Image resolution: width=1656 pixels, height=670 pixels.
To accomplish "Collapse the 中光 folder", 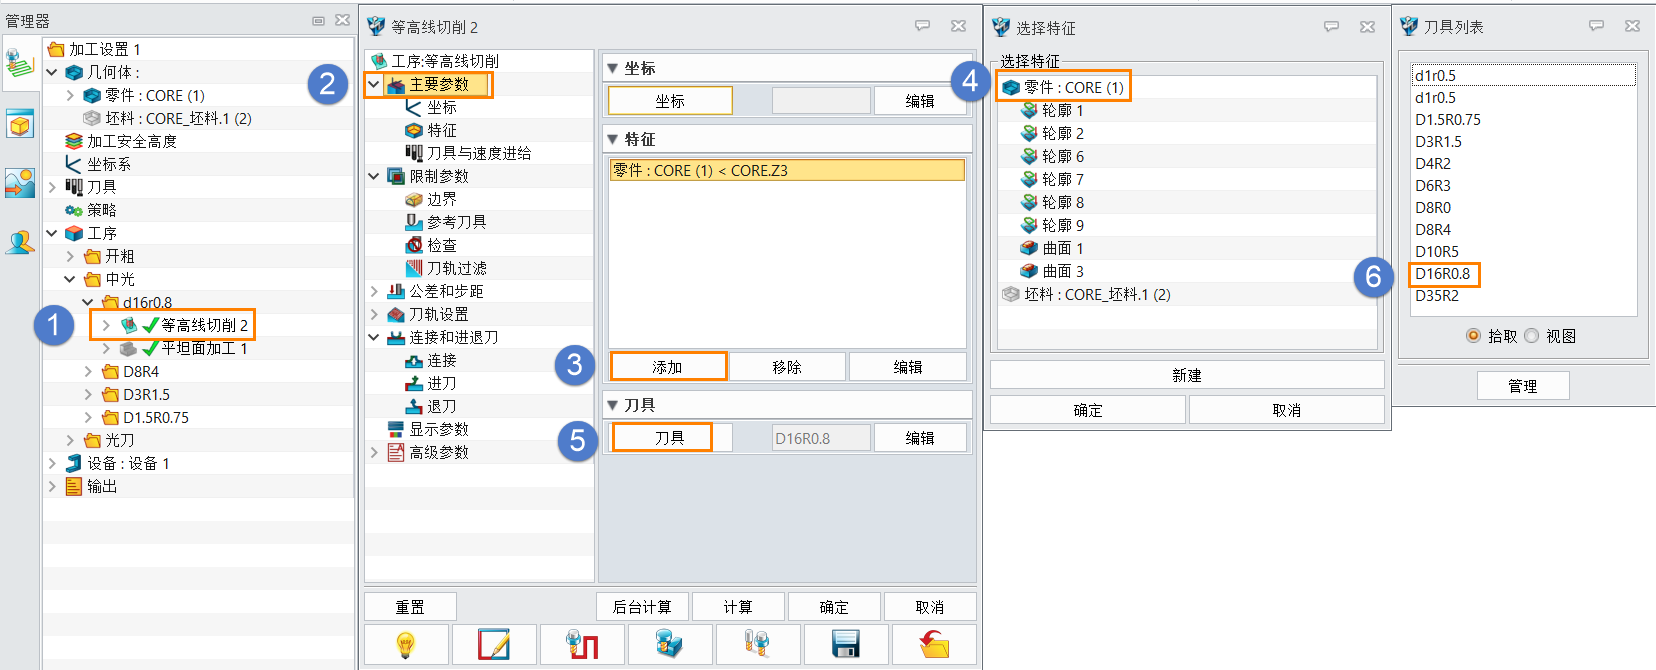I will pos(70,279).
